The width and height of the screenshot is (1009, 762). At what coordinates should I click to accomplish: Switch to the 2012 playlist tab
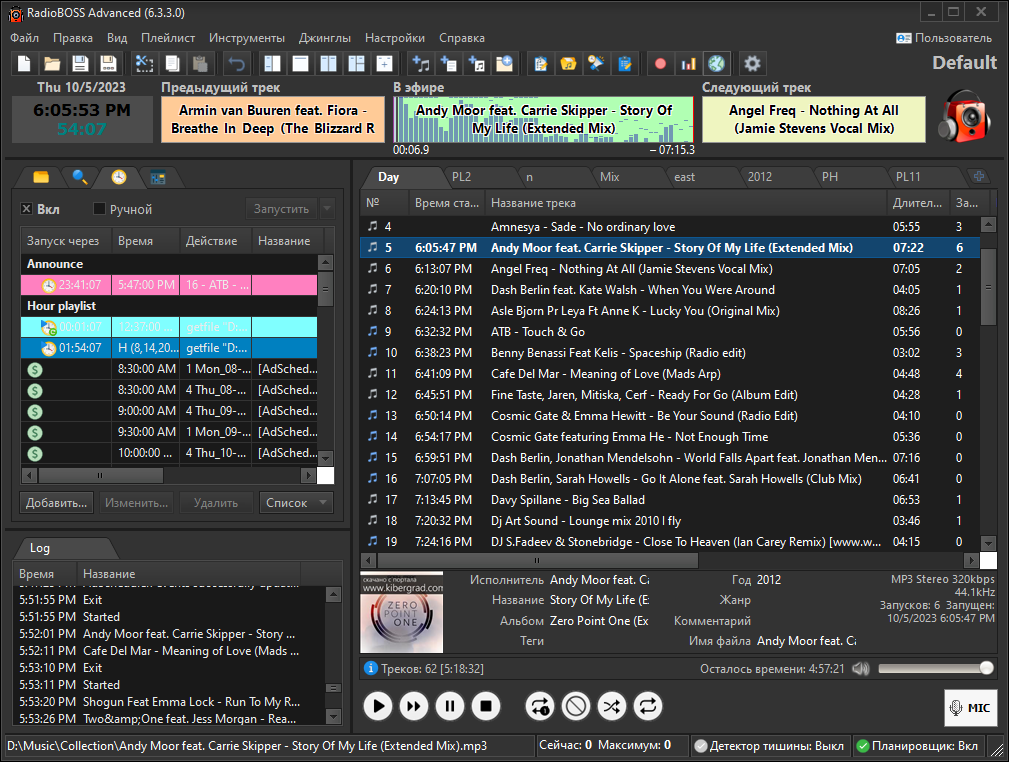pyautogui.click(x=760, y=177)
